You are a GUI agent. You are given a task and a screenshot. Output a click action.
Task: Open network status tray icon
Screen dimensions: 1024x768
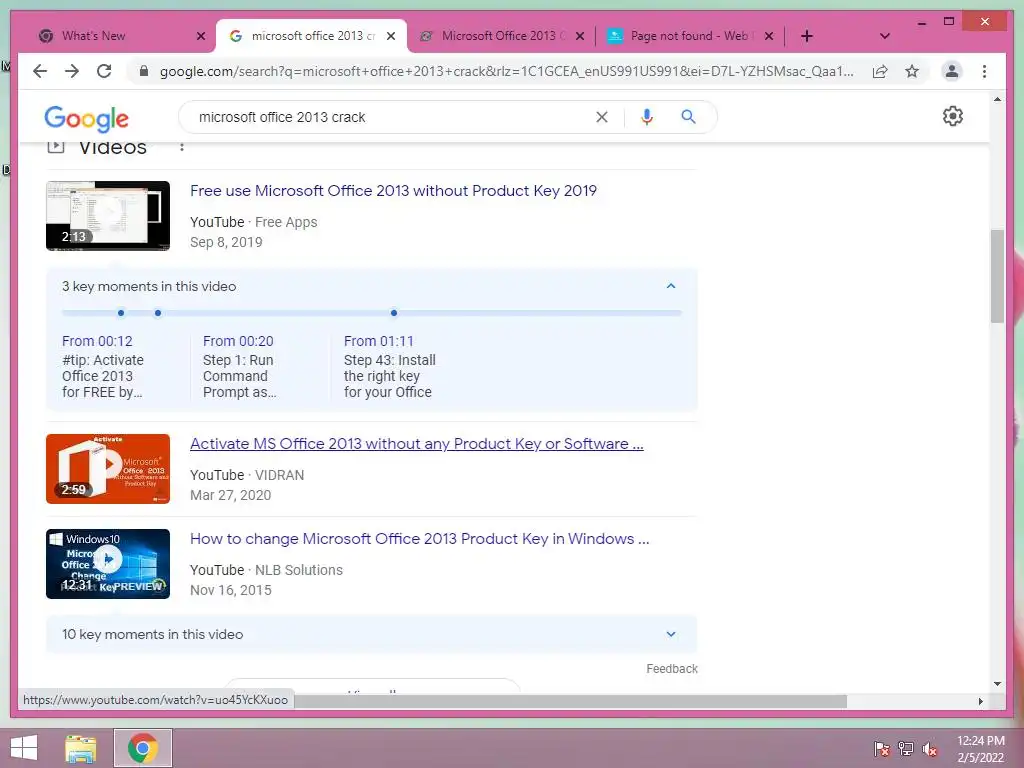click(906, 749)
